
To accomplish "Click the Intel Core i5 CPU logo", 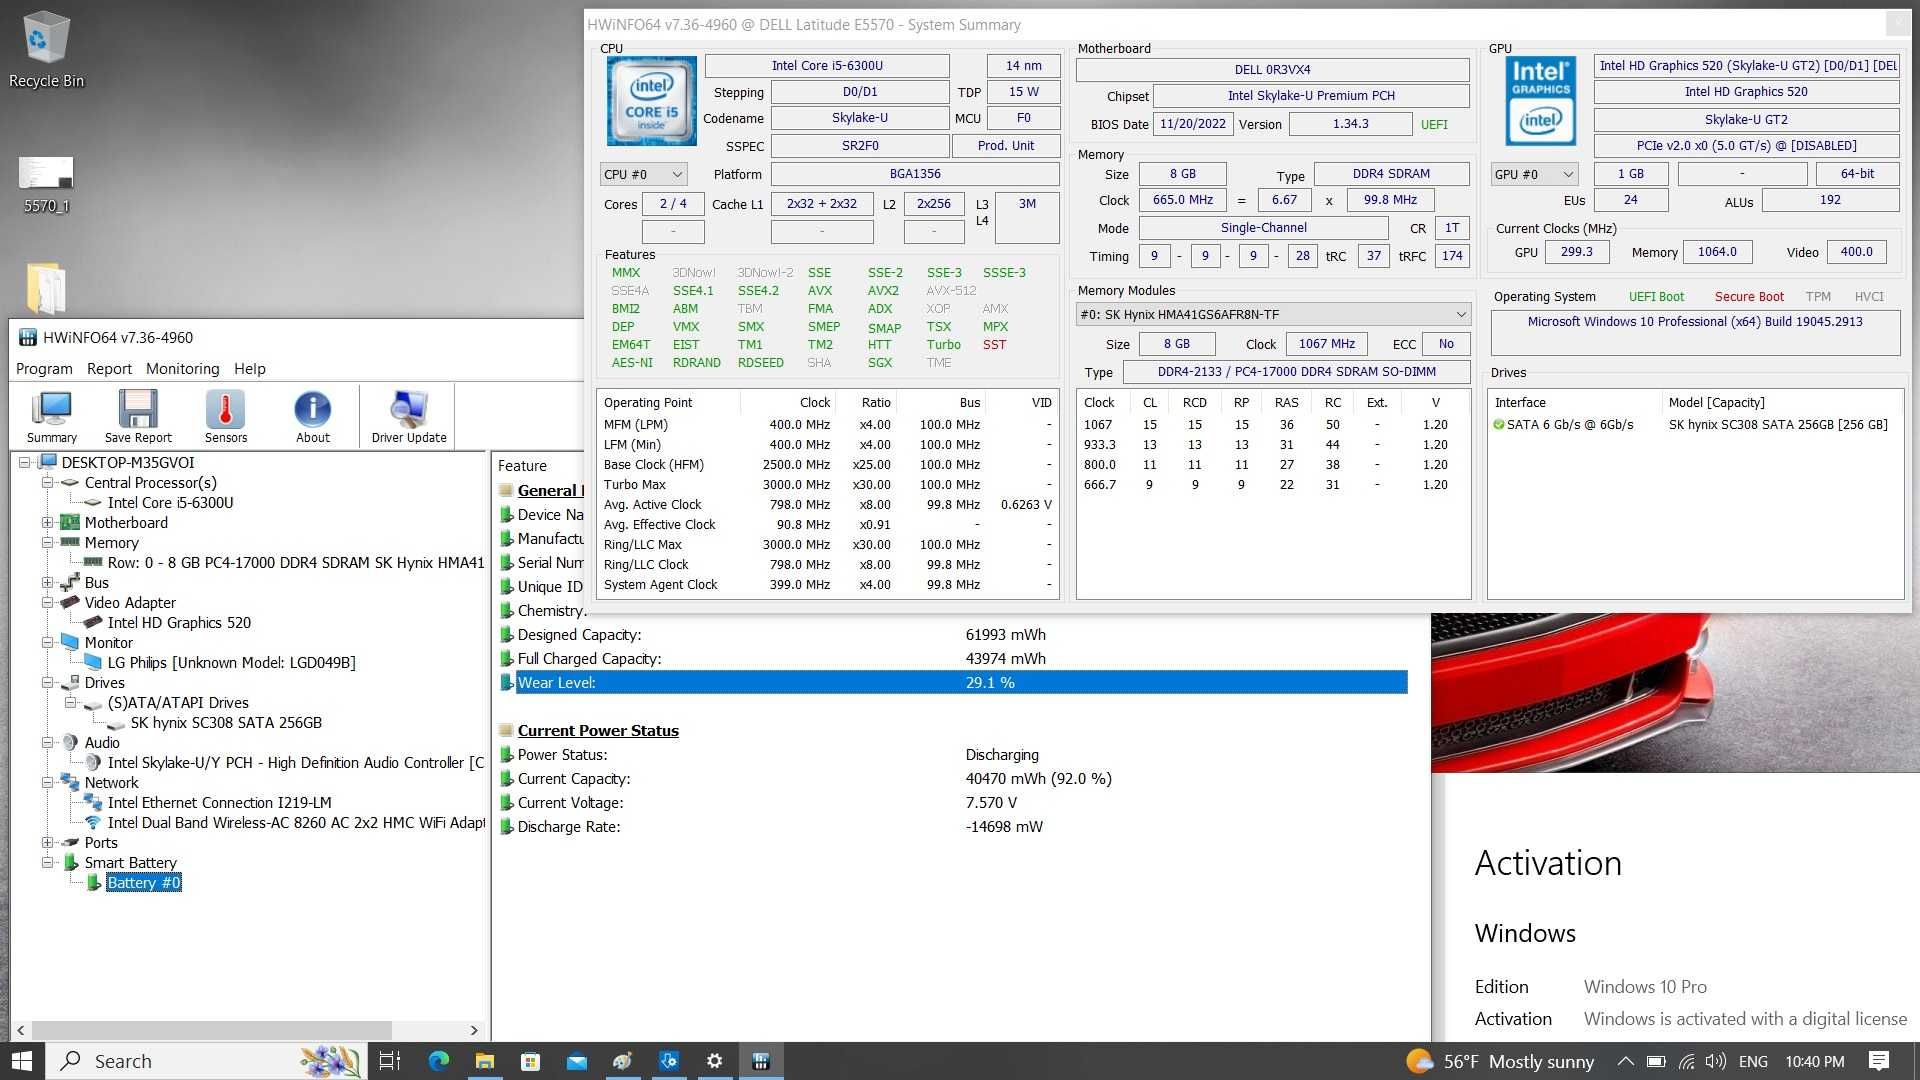I will click(x=652, y=101).
